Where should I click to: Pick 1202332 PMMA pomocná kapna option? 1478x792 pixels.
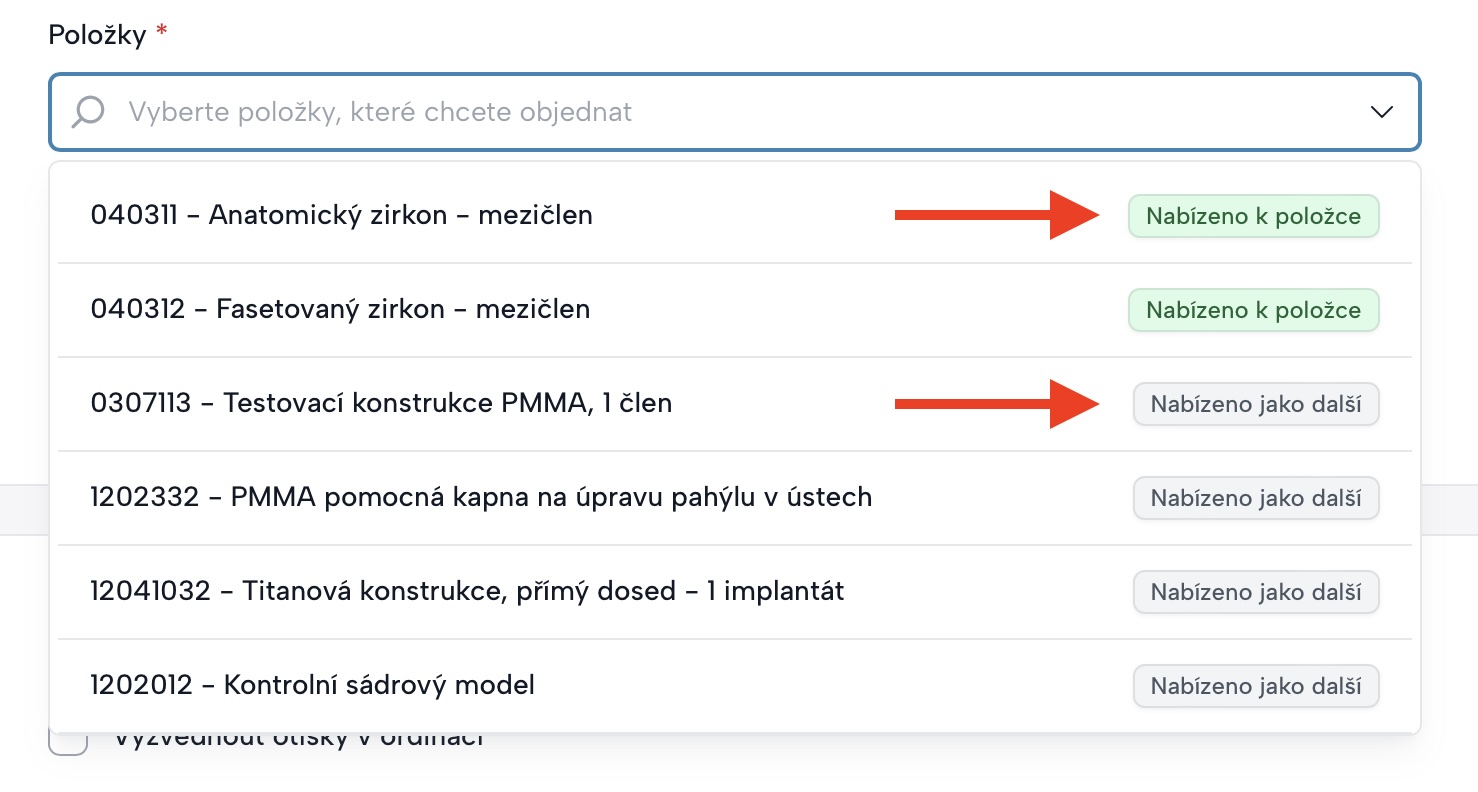481,497
